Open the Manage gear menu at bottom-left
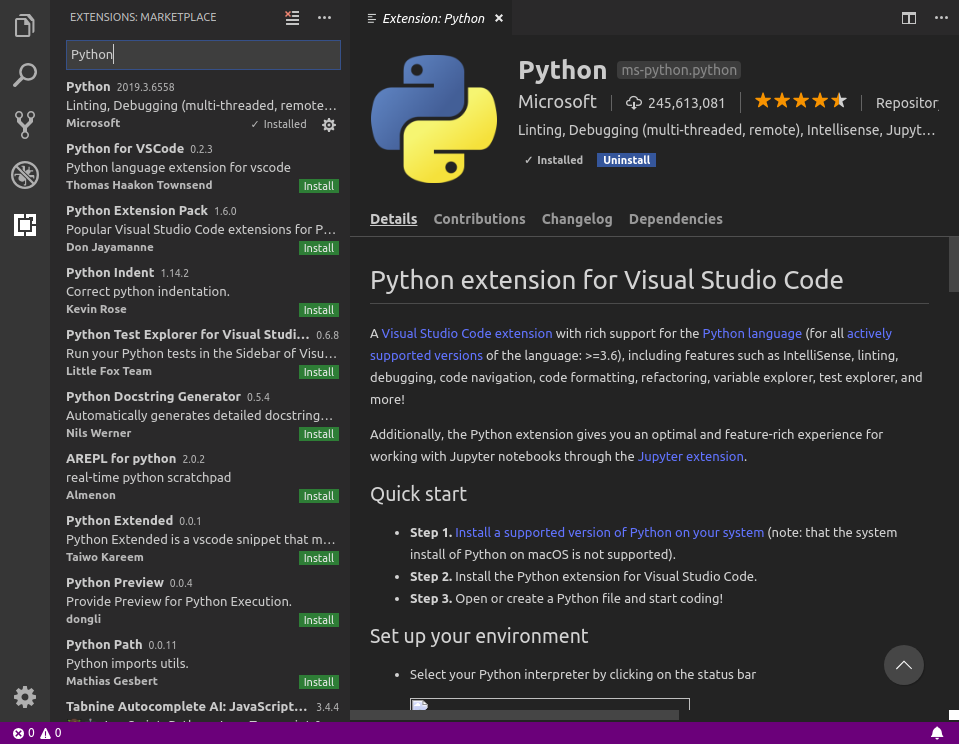 tap(25, 697)
